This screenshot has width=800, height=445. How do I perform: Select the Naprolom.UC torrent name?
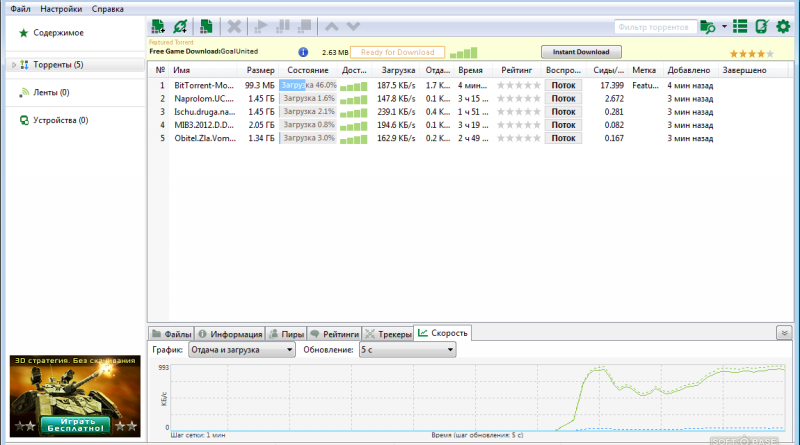(x=204, y=99)
